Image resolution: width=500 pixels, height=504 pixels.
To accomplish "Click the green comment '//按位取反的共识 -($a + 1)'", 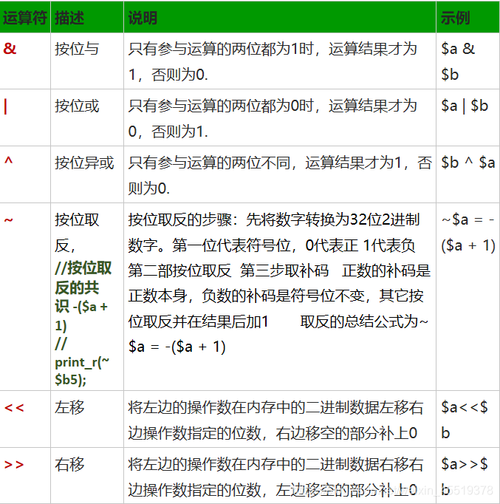I will coord(83,296).
